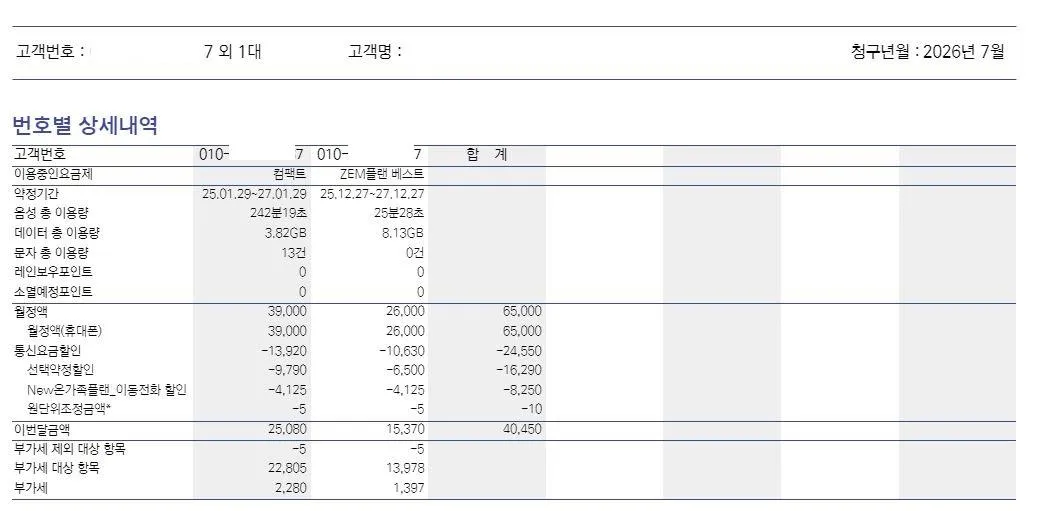Select the 합계 column header
The width and height of the screenshot is (1056, 511).
point(486,155)
